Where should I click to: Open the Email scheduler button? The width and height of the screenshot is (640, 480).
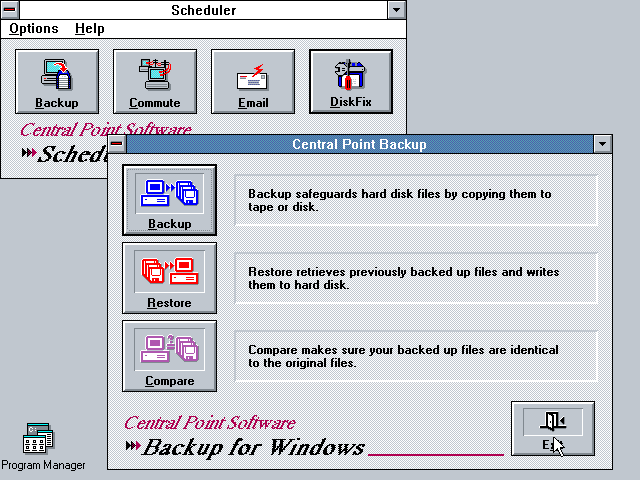(253, 82)
